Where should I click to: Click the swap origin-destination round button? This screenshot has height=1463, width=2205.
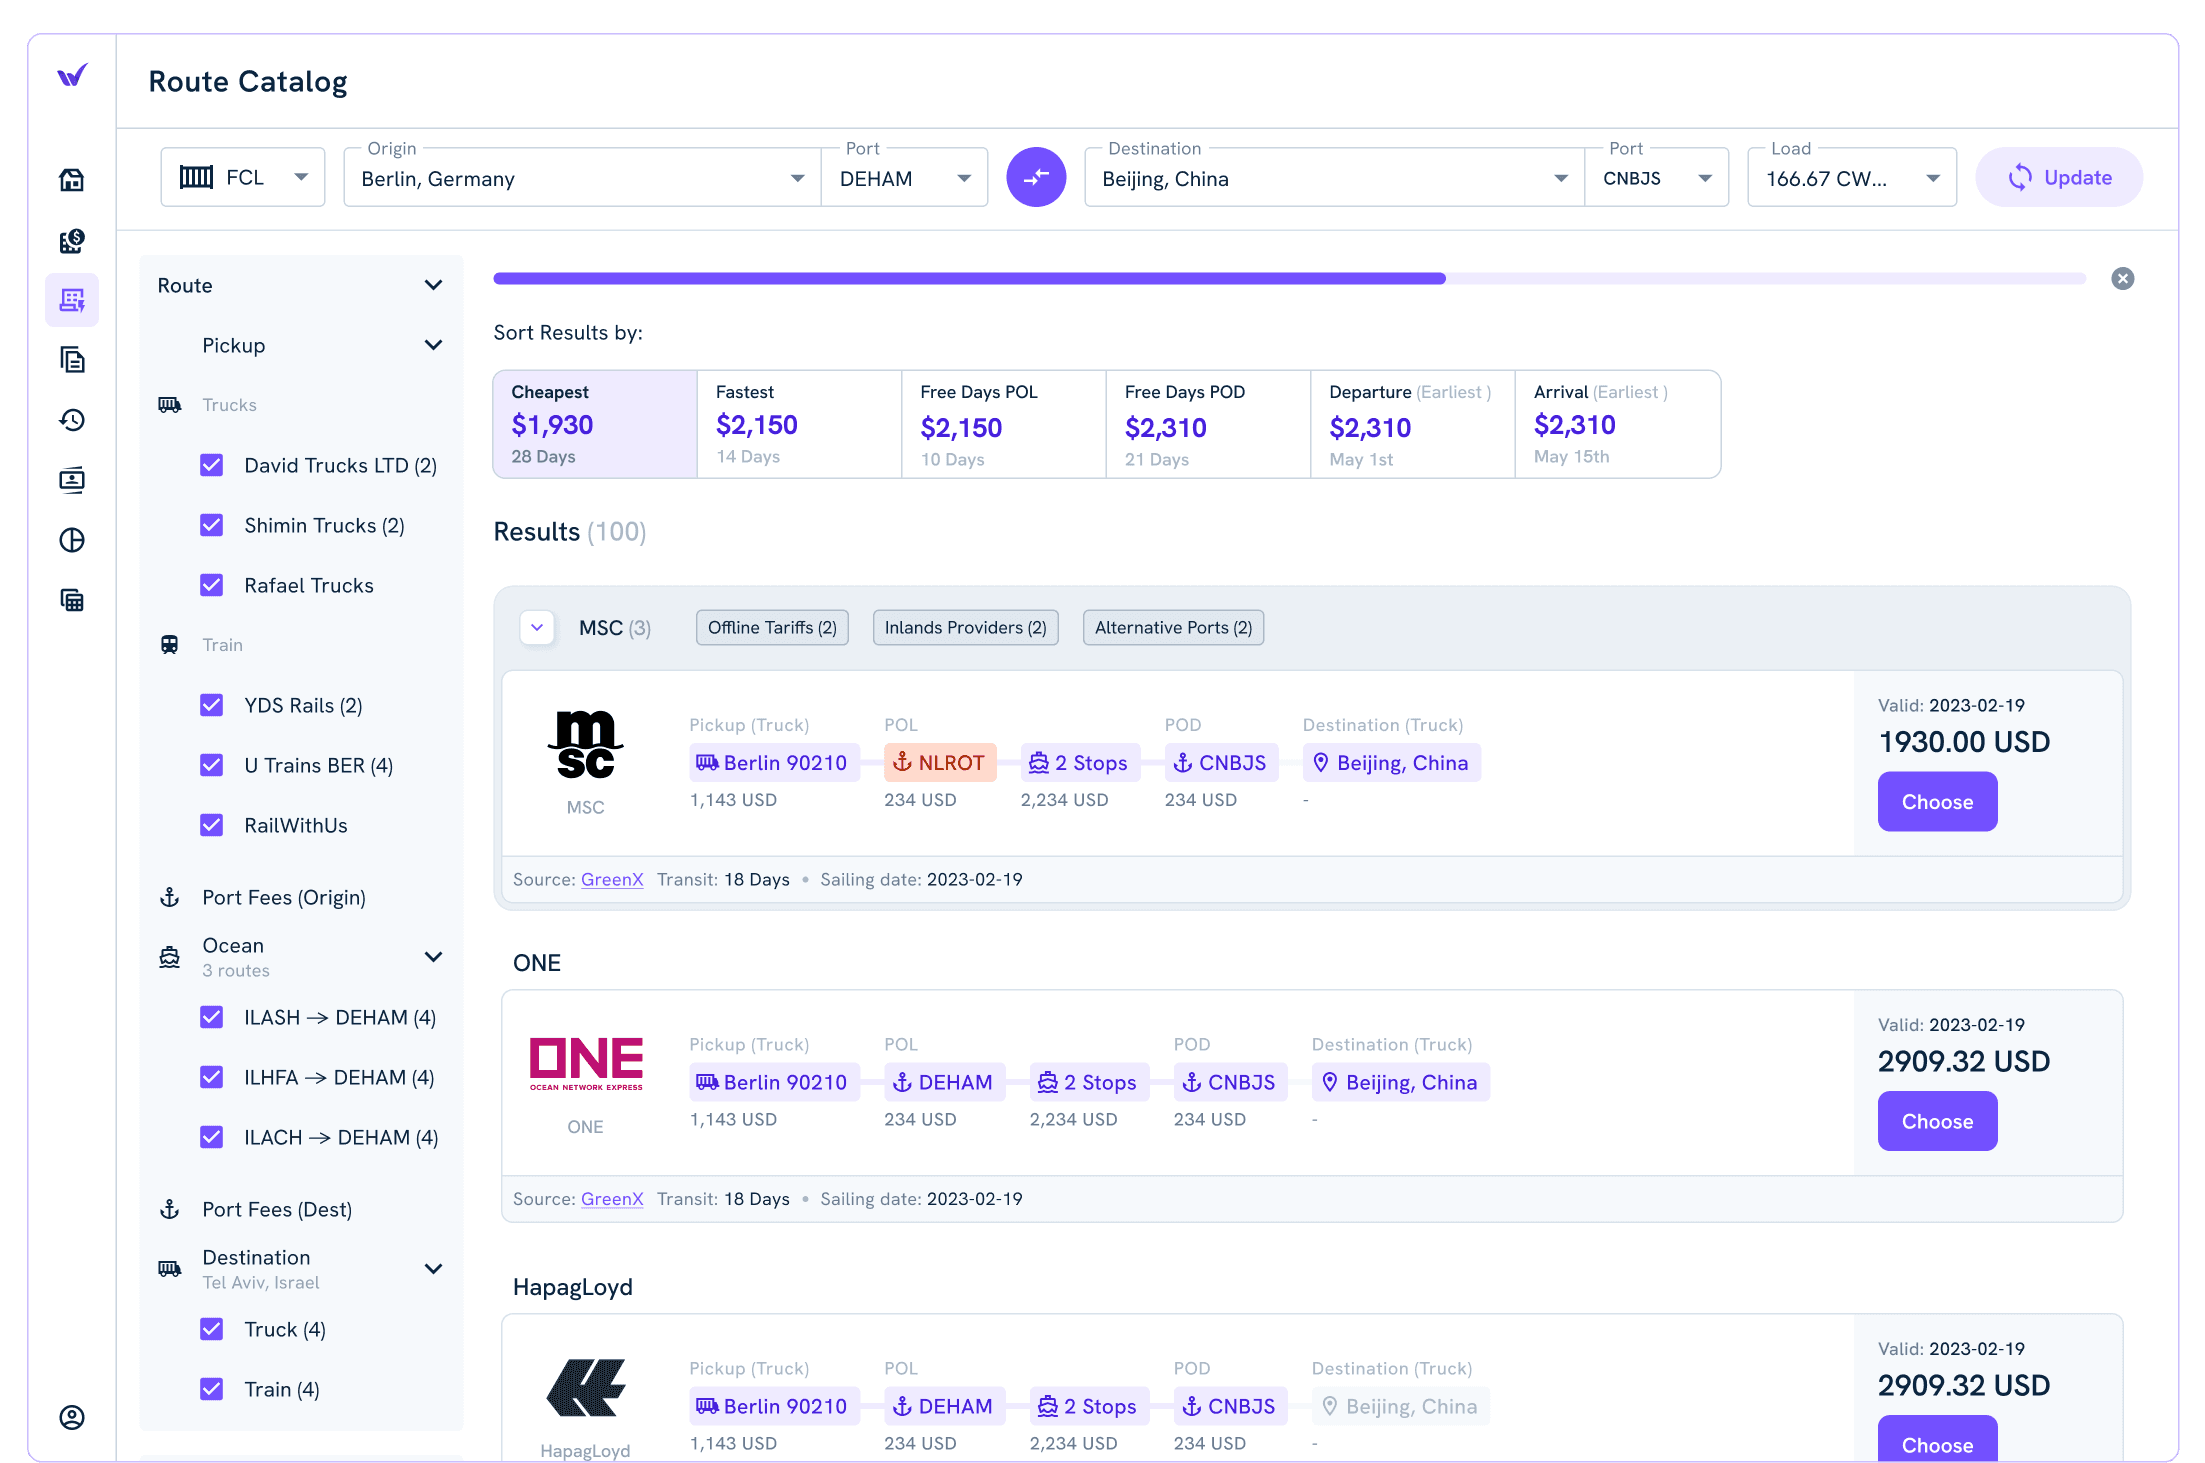point(1036,178)
